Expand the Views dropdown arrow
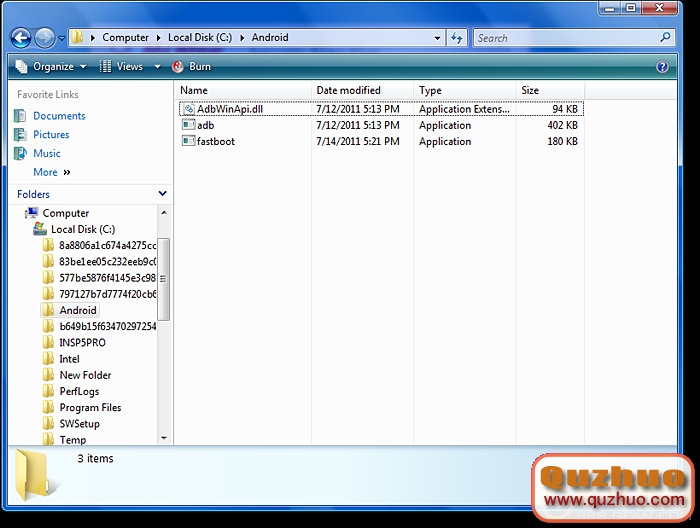Viewport: 700px width, 528px height. [x=157, y=67]
